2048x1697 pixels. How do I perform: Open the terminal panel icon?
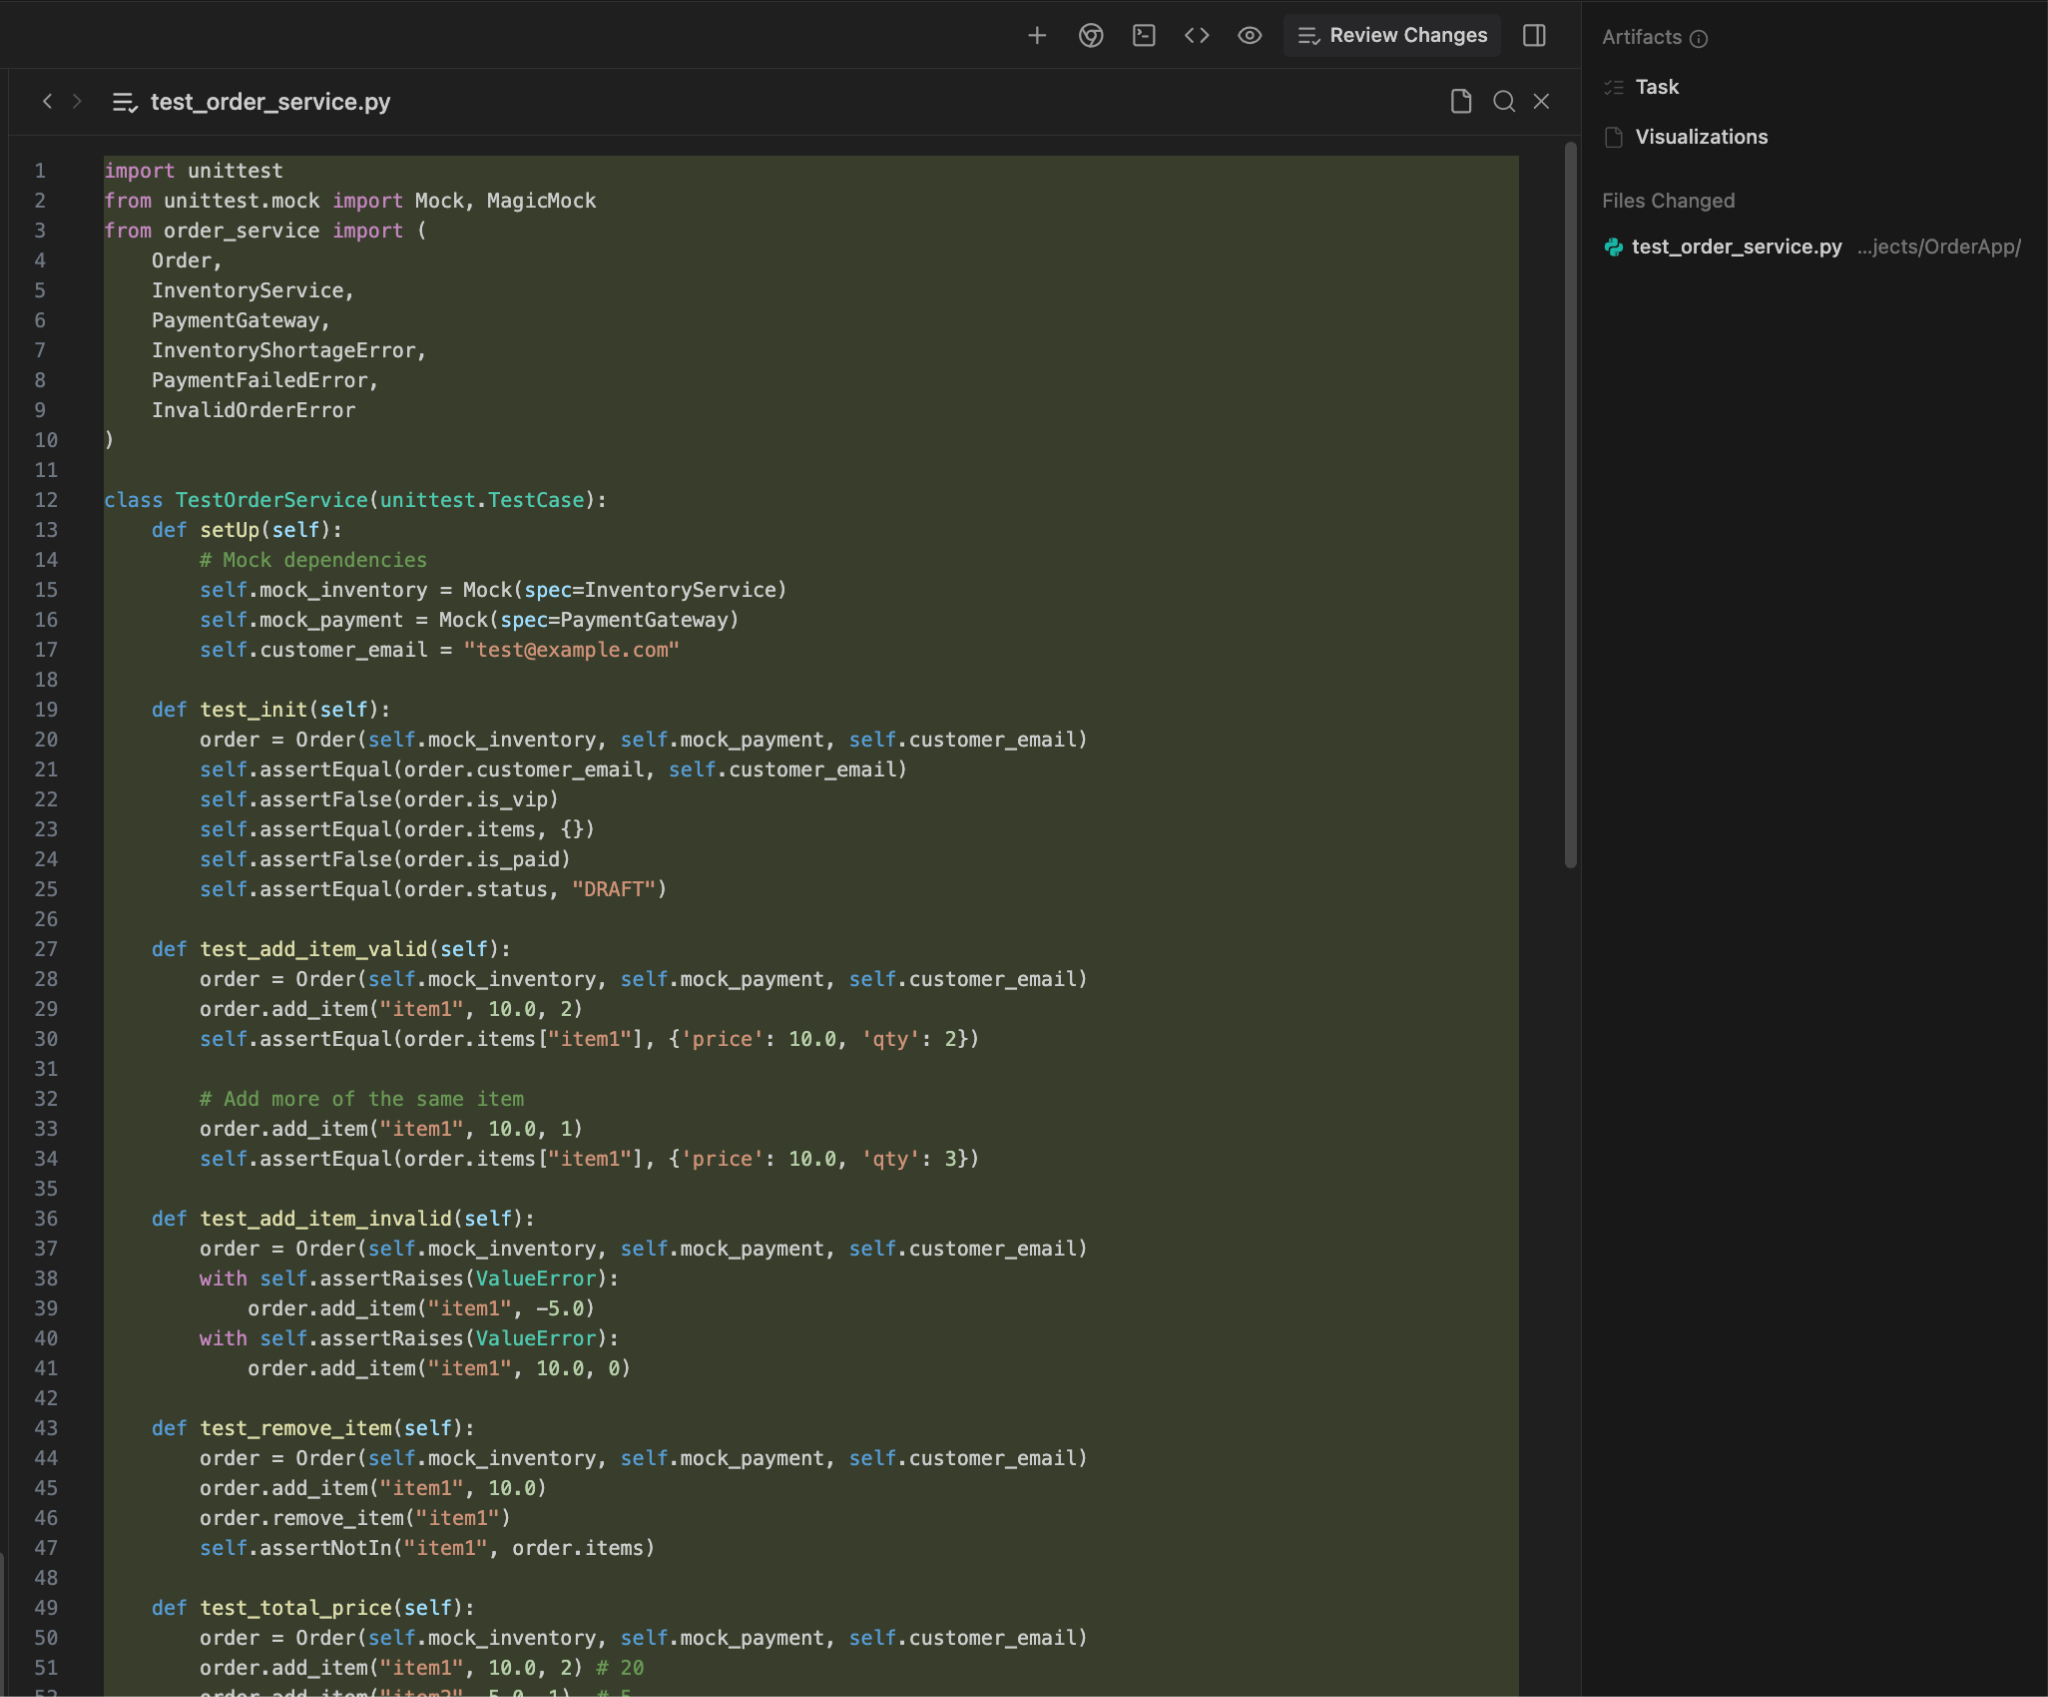point(1144,36)
